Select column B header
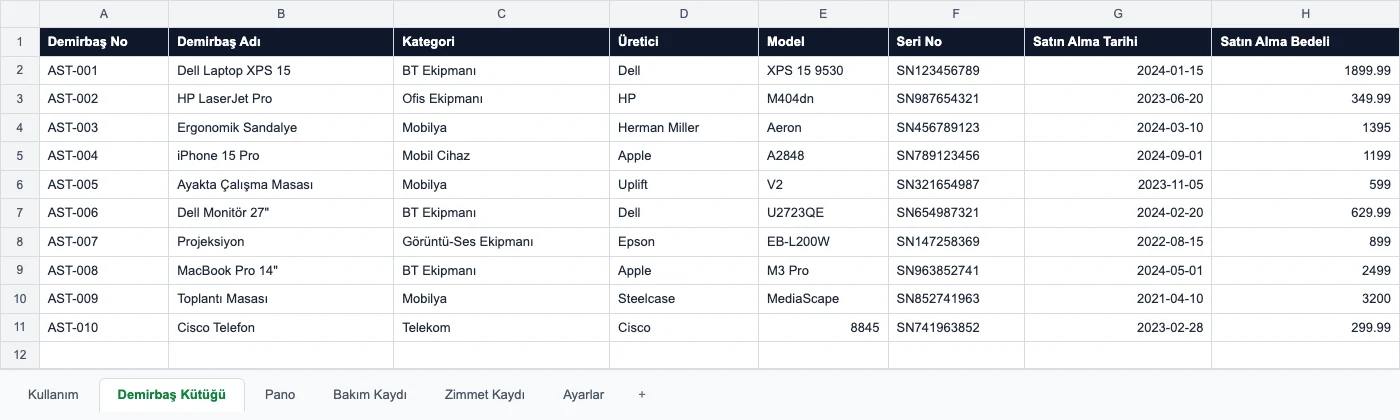Screen dimensions: 1400x420 (x=281, y=14)
